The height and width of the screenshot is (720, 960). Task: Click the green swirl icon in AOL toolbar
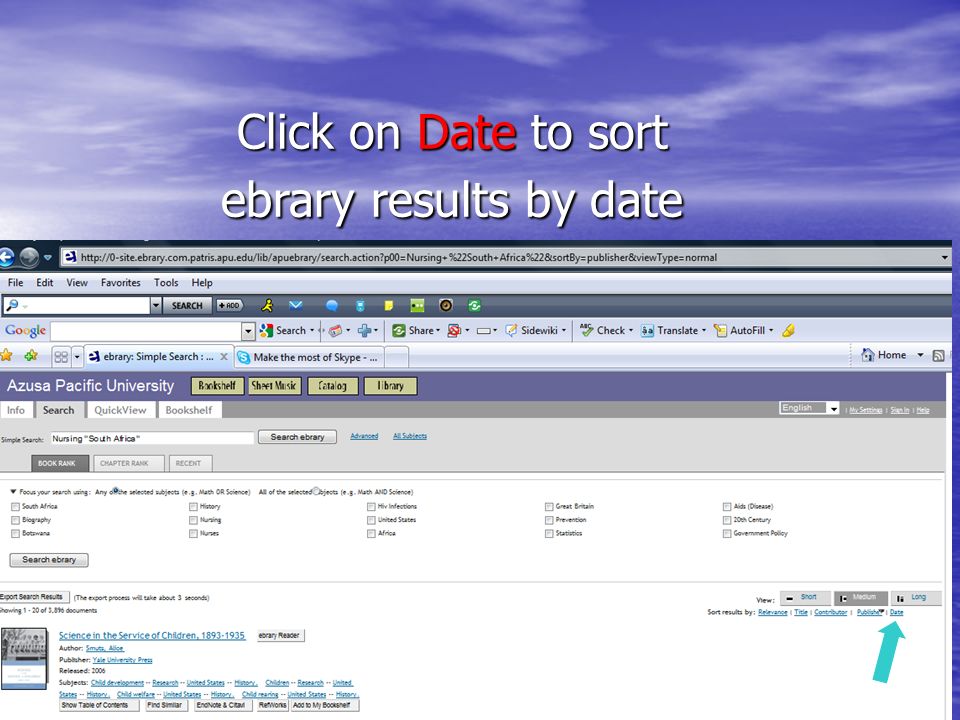(474, 305)
